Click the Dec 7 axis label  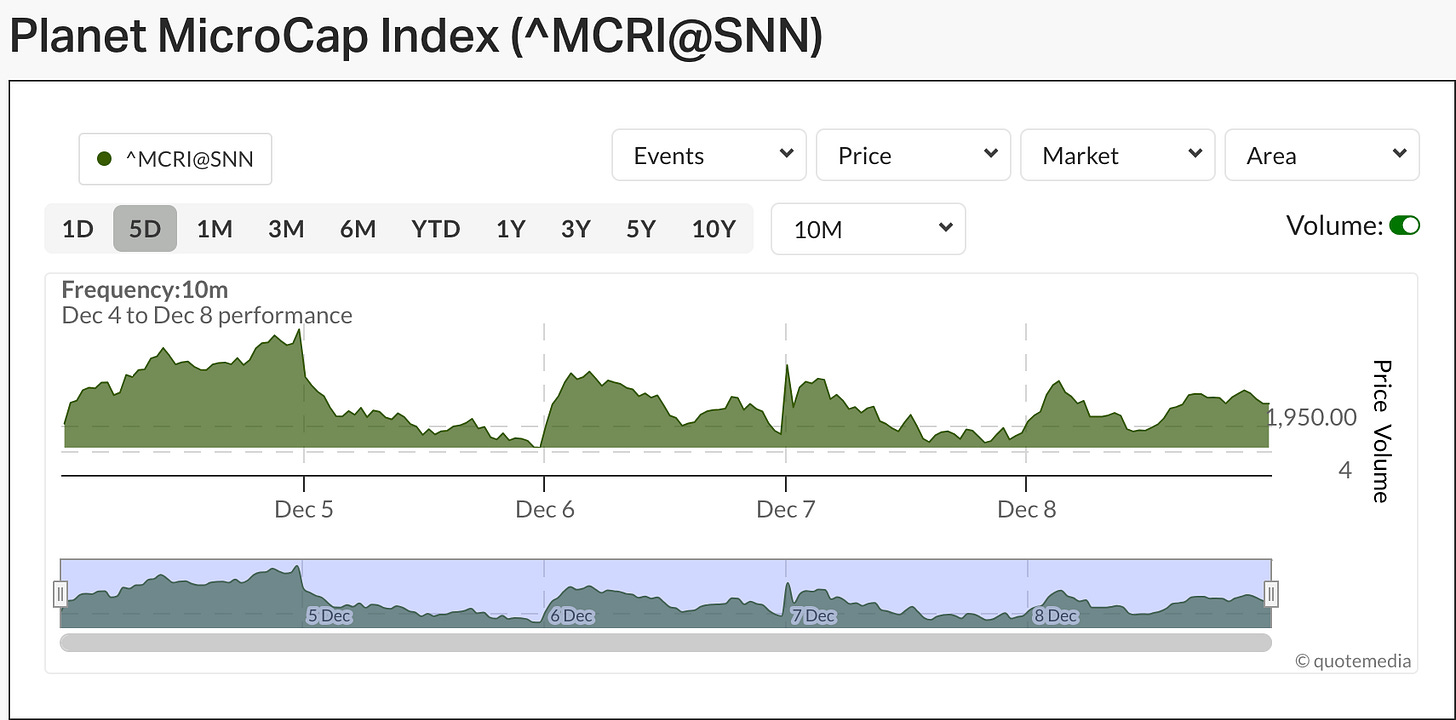pyautogui.click(x=786, y=509)
